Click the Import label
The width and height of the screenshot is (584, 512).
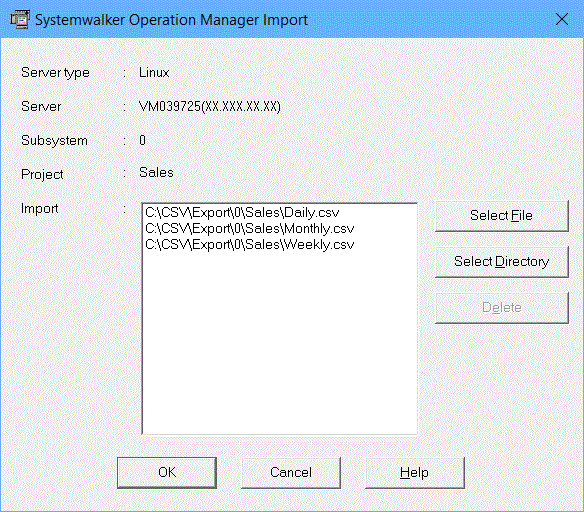39,209
